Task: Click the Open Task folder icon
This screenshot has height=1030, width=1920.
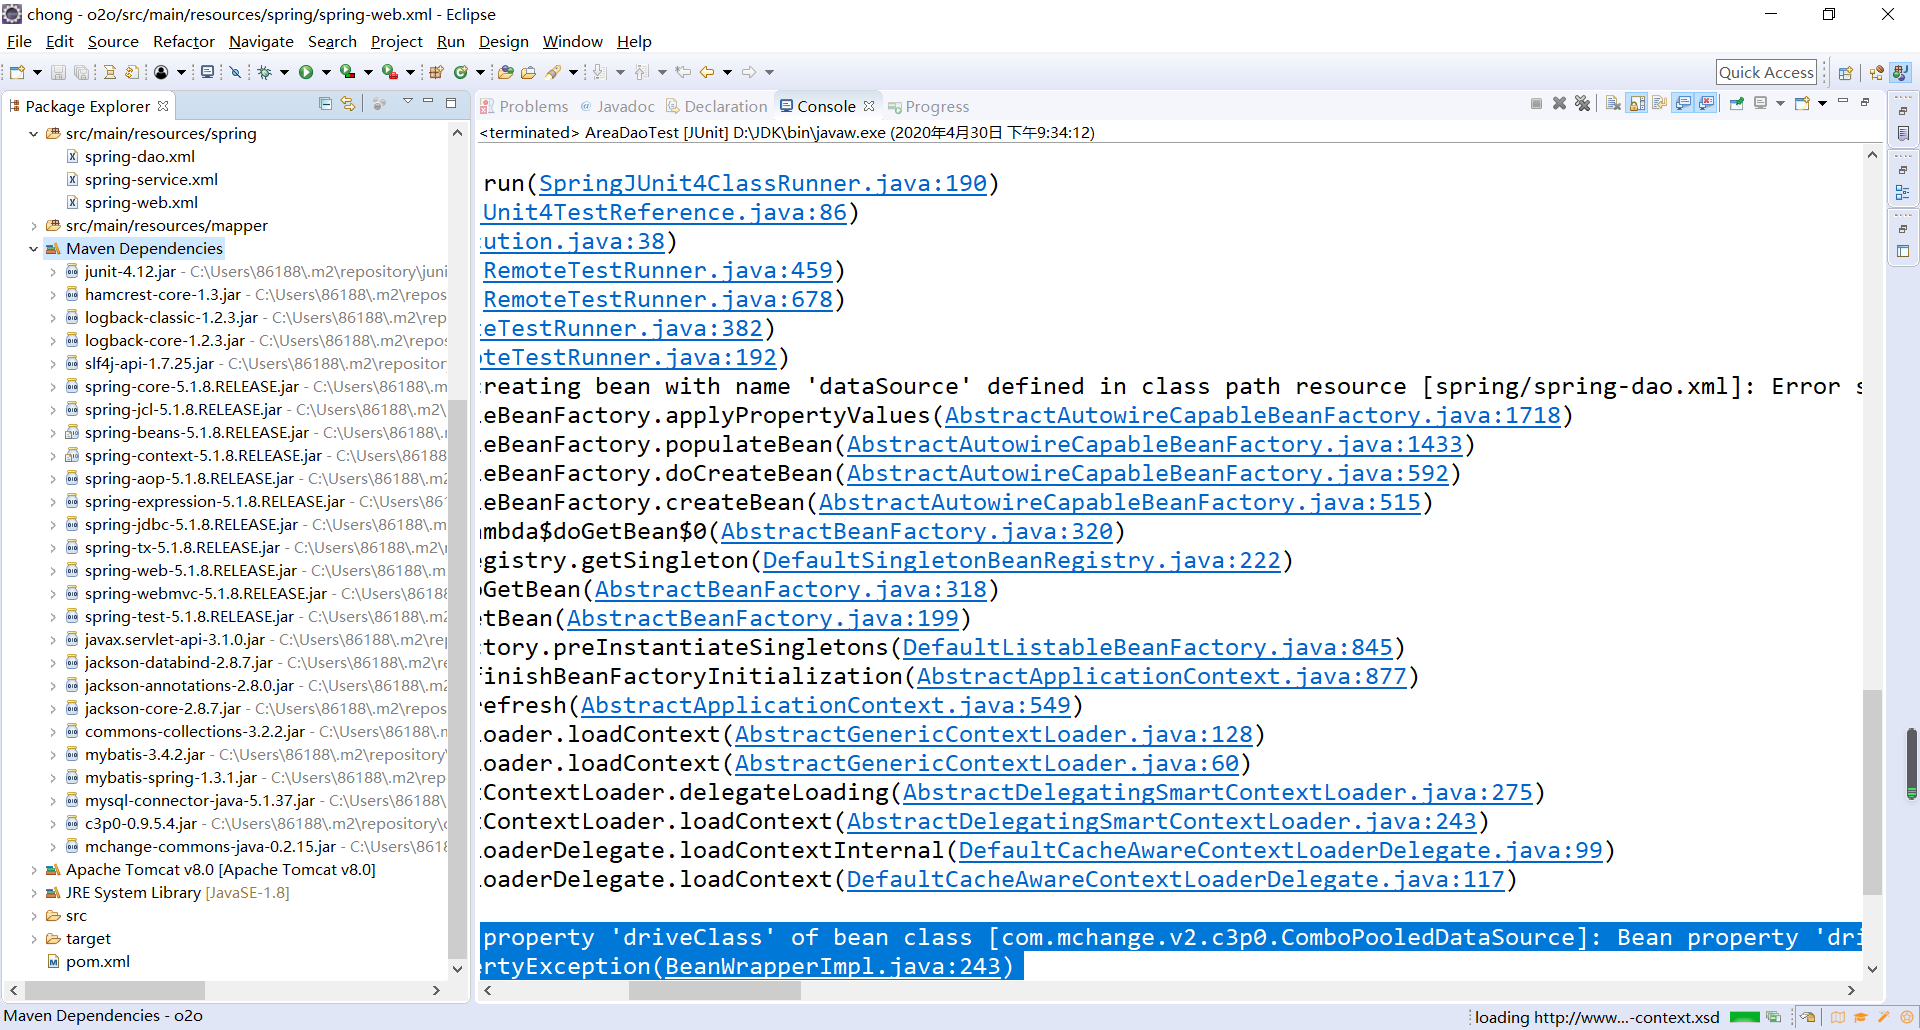Action: pyautogui.click(x=528, y=72)
